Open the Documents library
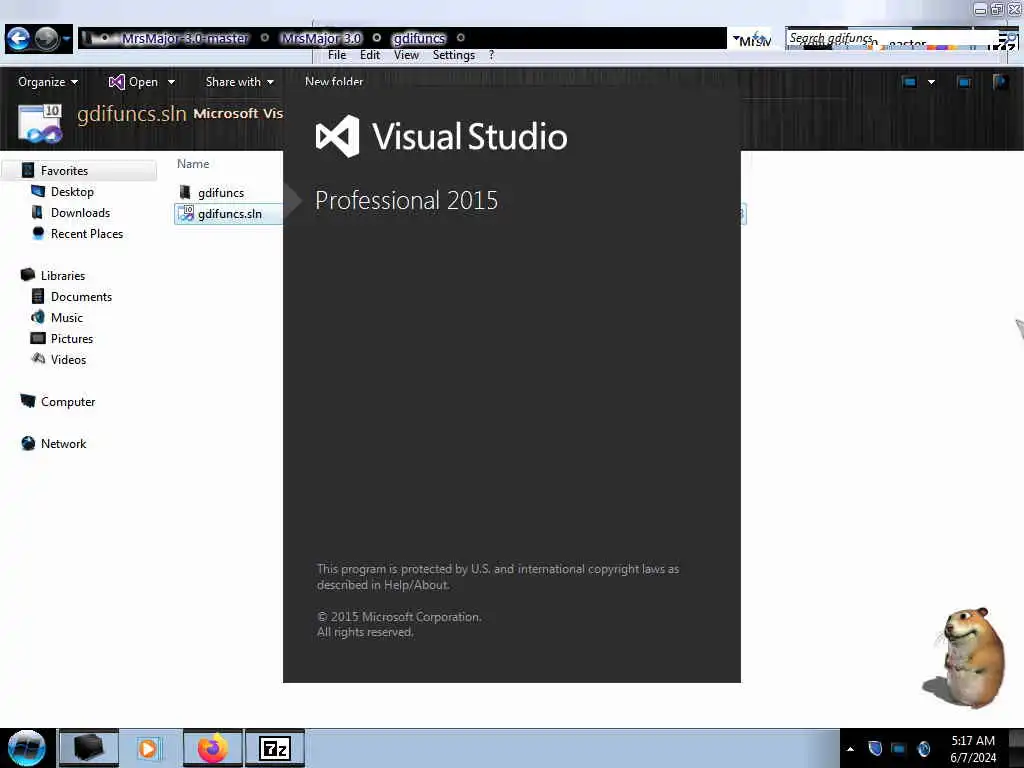1024x768 pixels. 81,297
